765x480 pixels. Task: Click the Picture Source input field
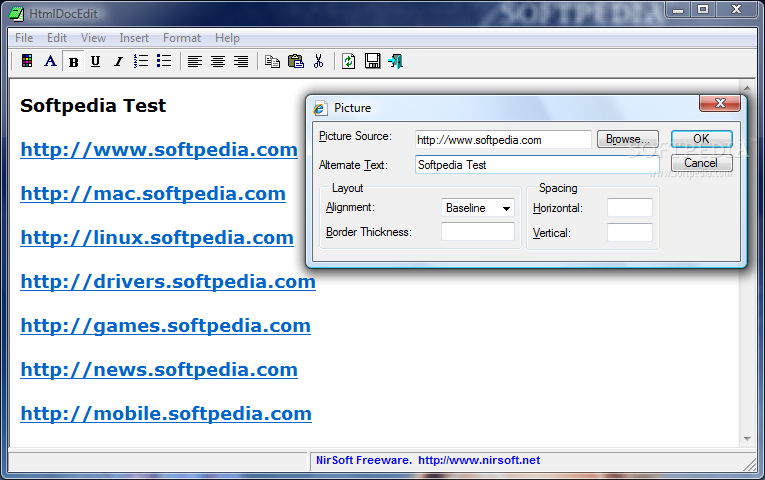pos(503,140)
